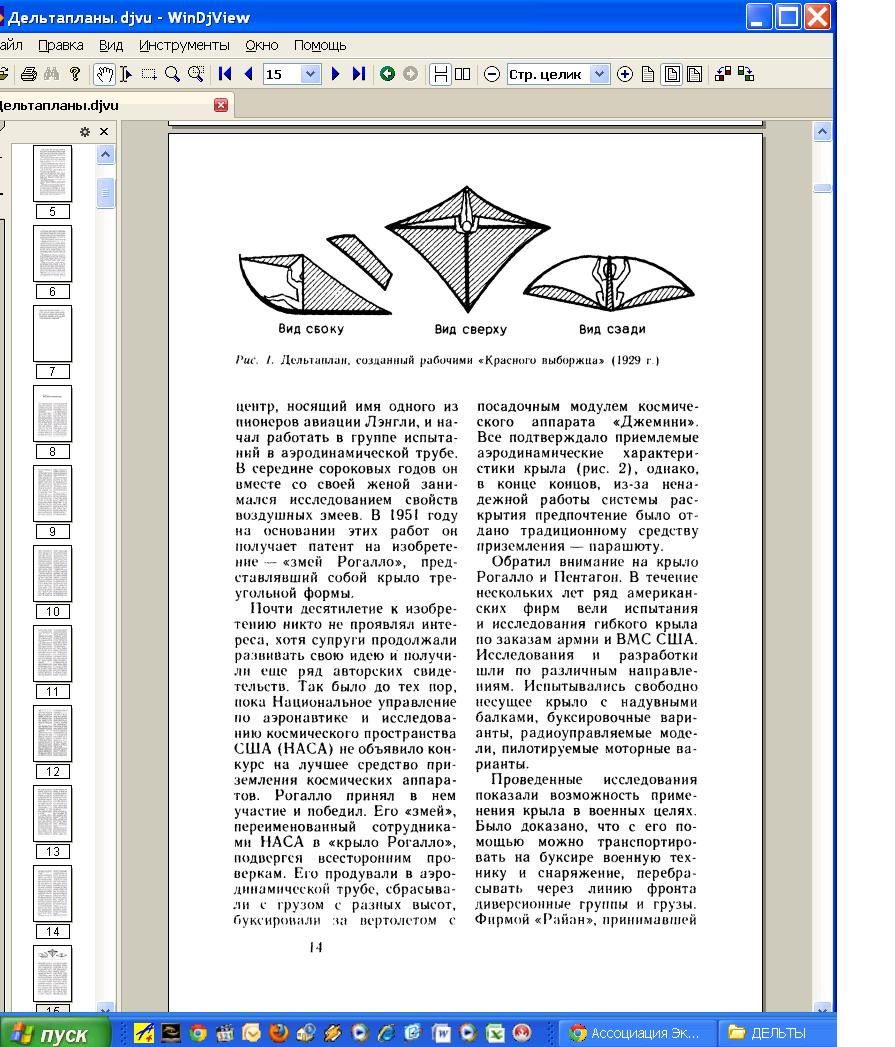The height and width of the screenshot is (1047, 895).
Task: Go to the first page
Action: coord(225,74)
